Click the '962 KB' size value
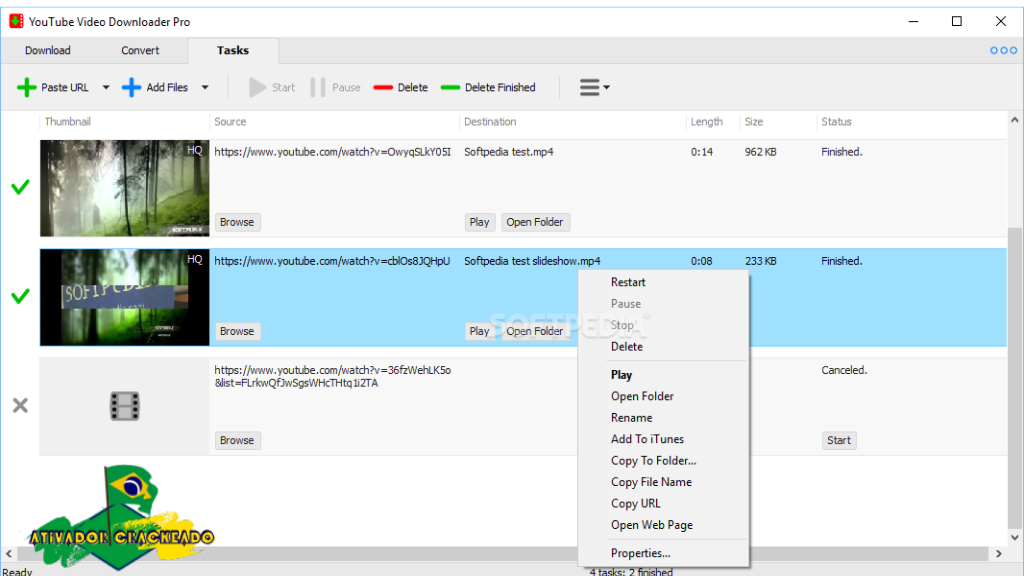Screen dimensions: 1024x576 [x=761, y=152]
